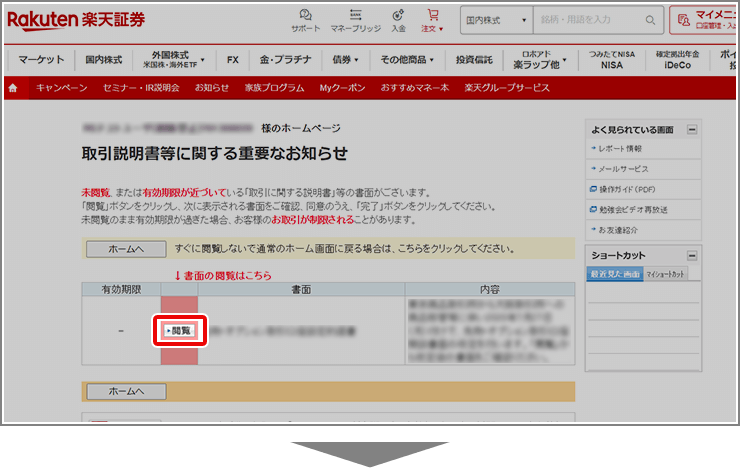Open the 家族プログラム link
740x468 pixels.
tap(274, 88)
